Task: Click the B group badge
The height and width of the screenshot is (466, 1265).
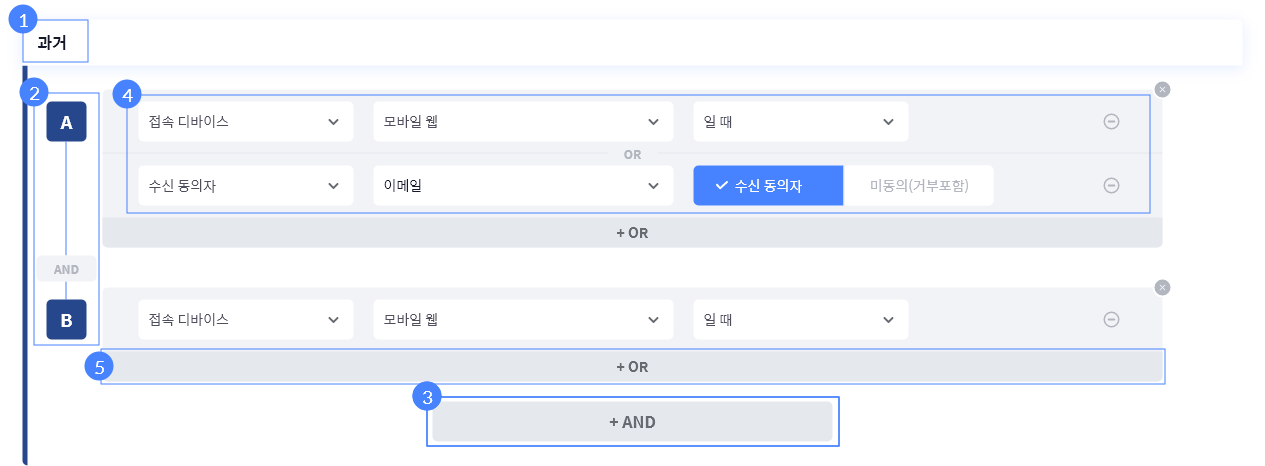Action: pyautogui.click(x=66, y=320)
